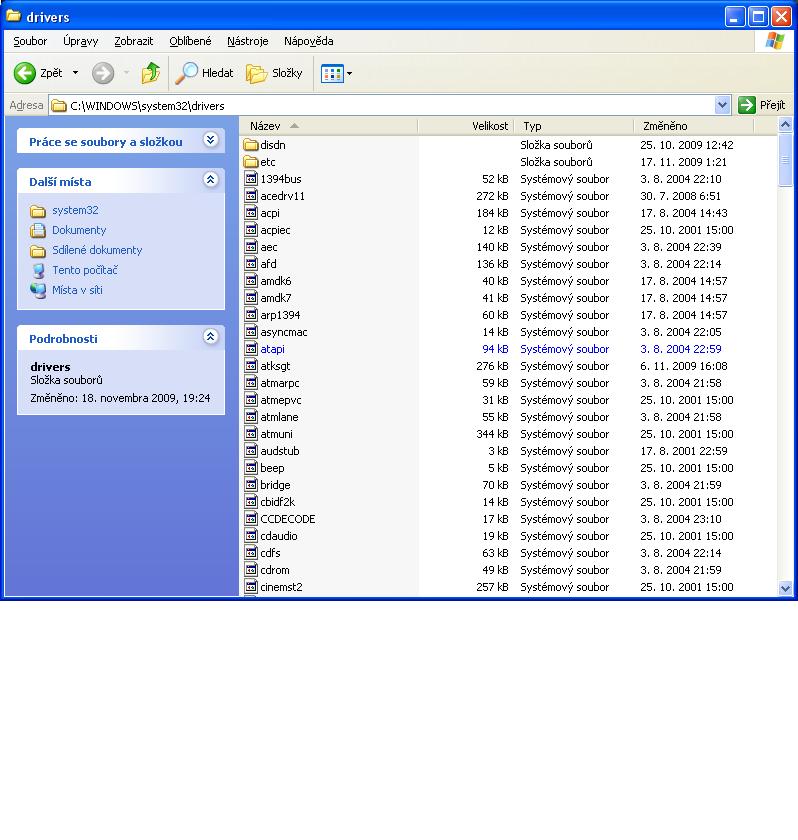Collapse the Podrobnosti panel
798x840 pixels.
[210, 337]
